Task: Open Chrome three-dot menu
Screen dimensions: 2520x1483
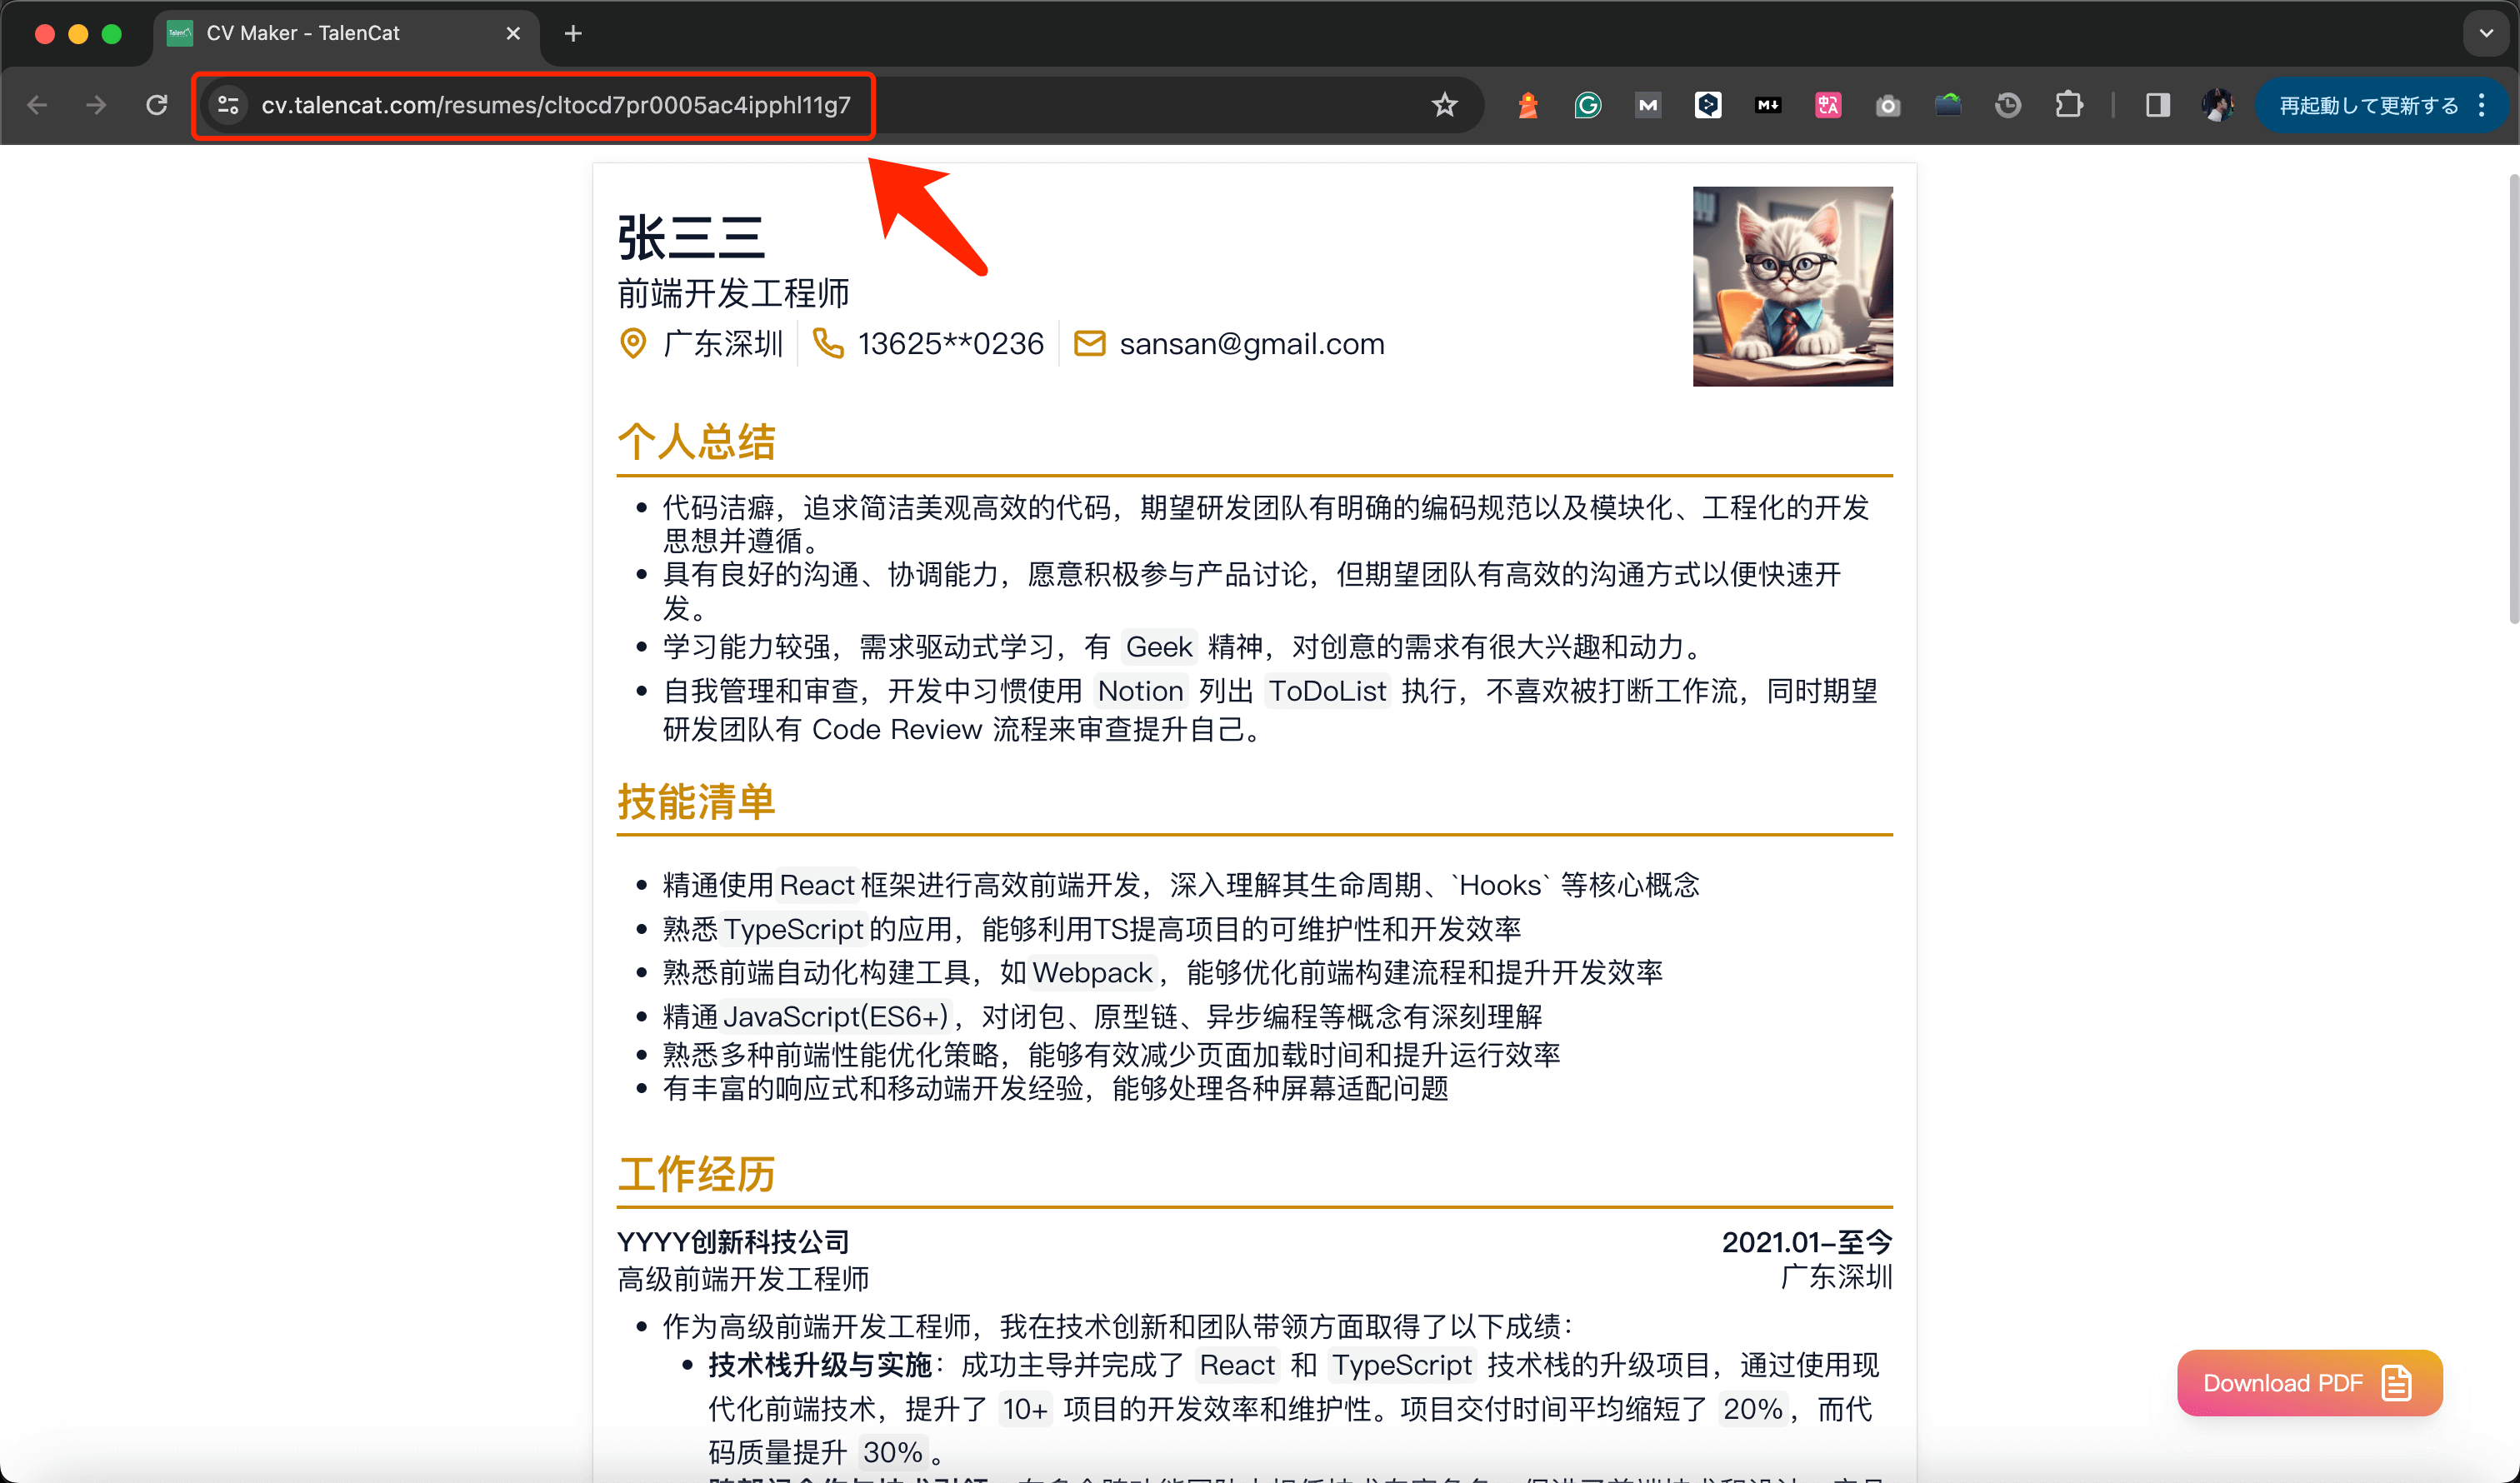Action: (x=2482, y=105)
